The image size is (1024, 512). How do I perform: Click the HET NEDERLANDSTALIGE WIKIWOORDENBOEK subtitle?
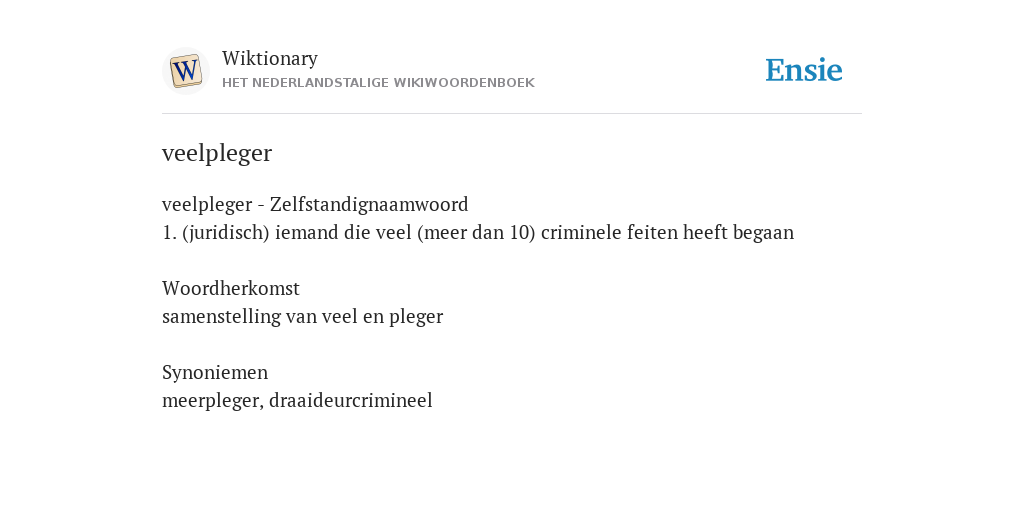pyautogui.click(x=378, y=83)
